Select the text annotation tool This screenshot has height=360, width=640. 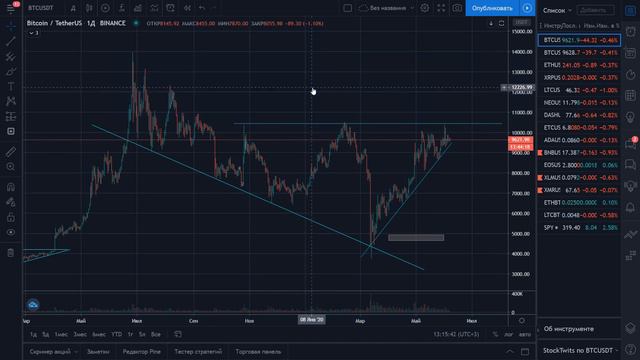[x=11, y=87]
